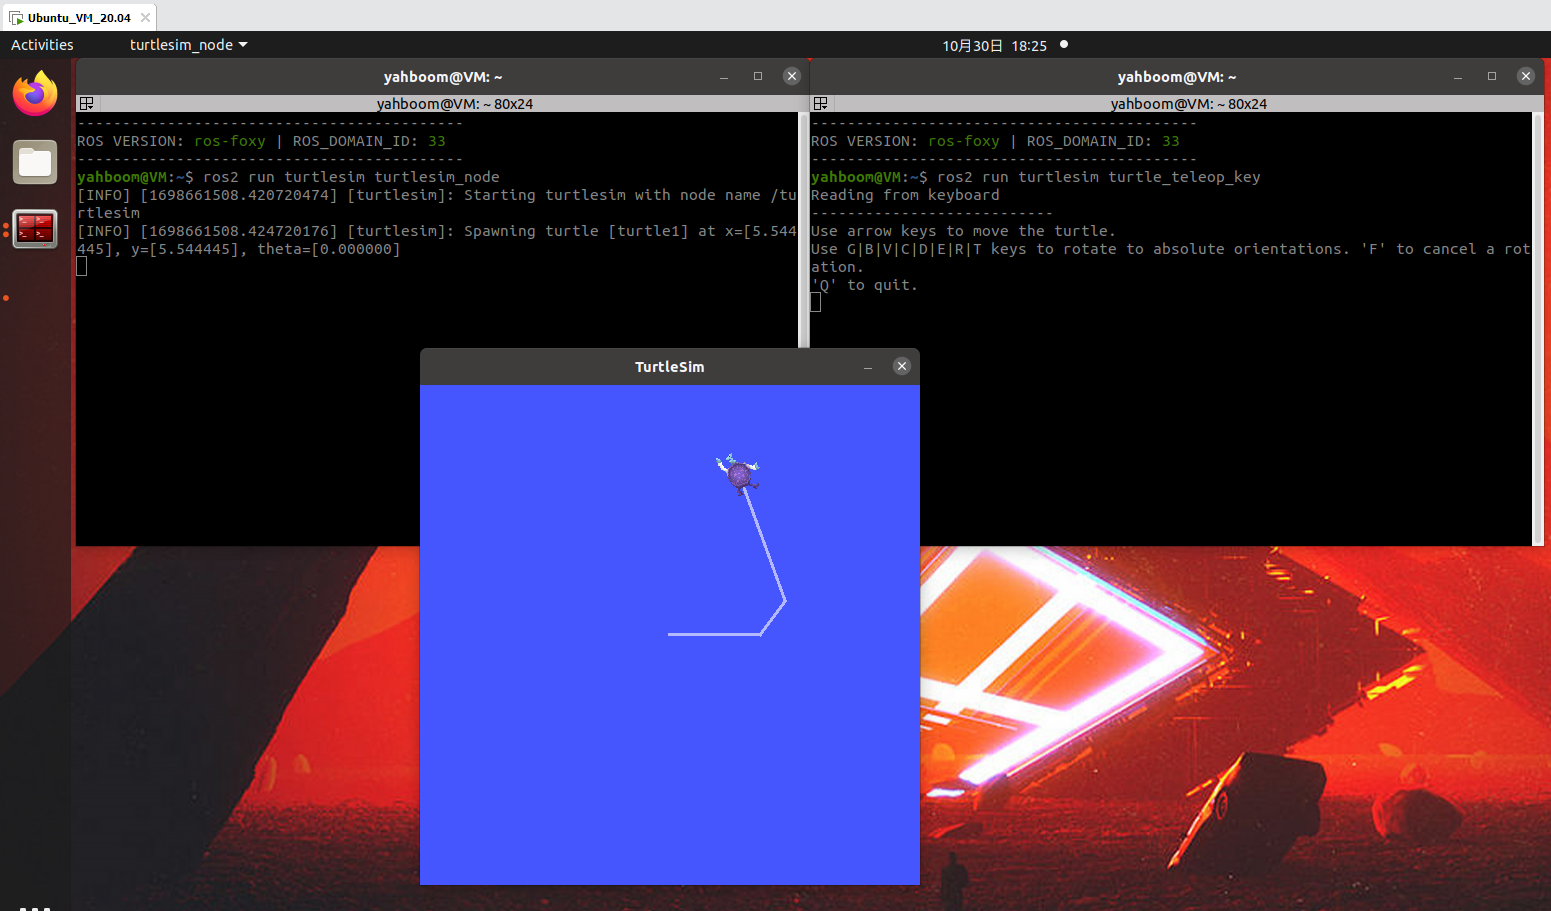Click the grouping grid icon on the turtlesim_node terminal

click(86, 103)
